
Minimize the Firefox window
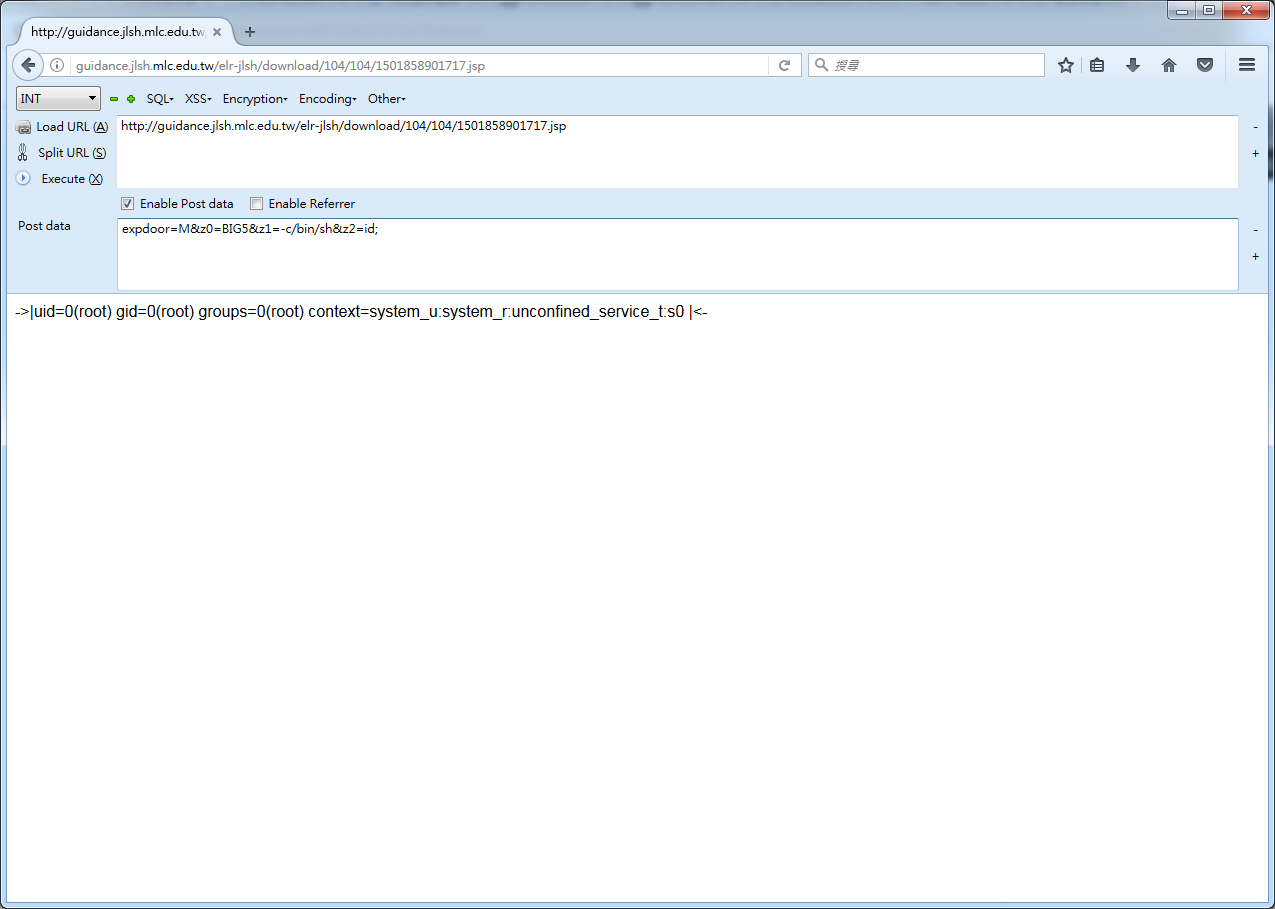(1183, 9)
